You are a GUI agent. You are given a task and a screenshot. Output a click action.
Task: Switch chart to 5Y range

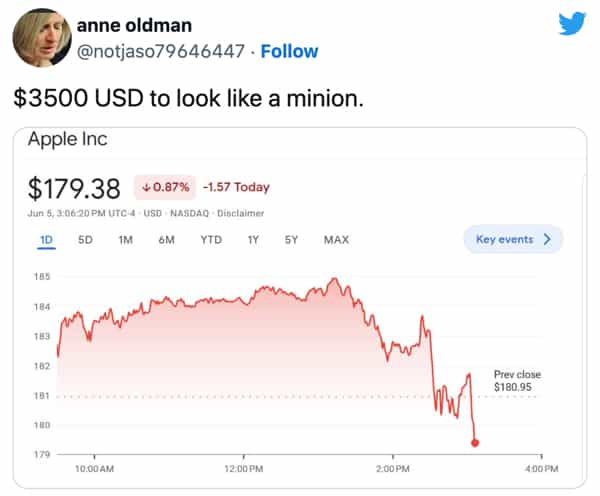[x=291, y=240]
